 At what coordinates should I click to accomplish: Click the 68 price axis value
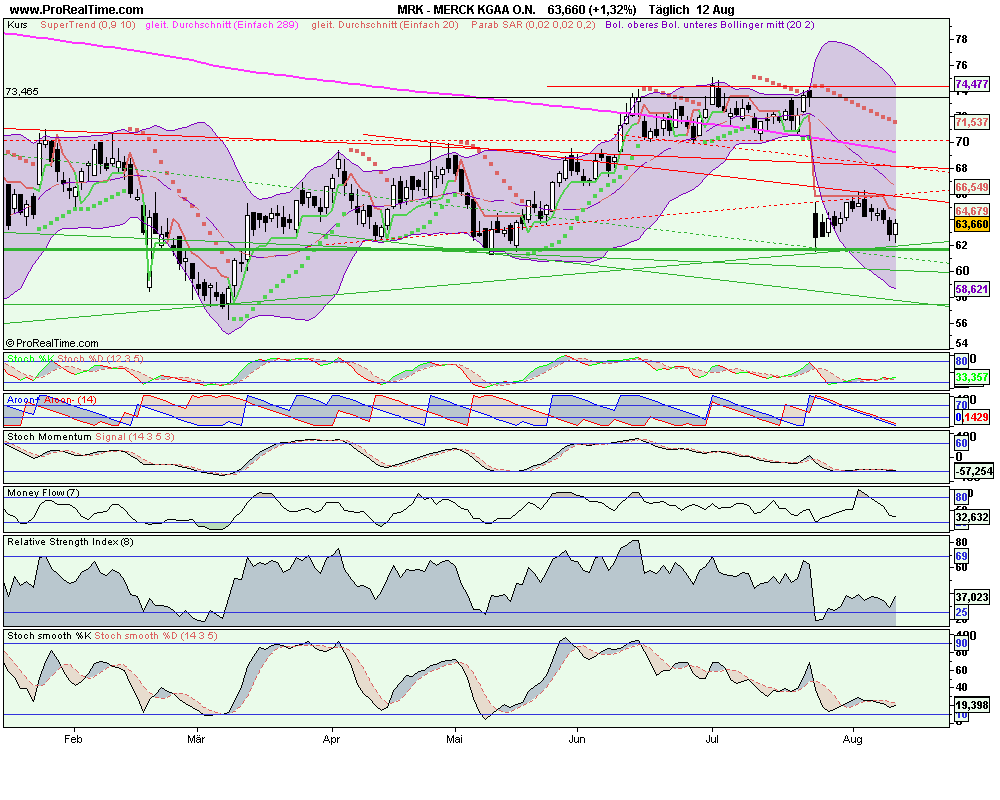961,168
